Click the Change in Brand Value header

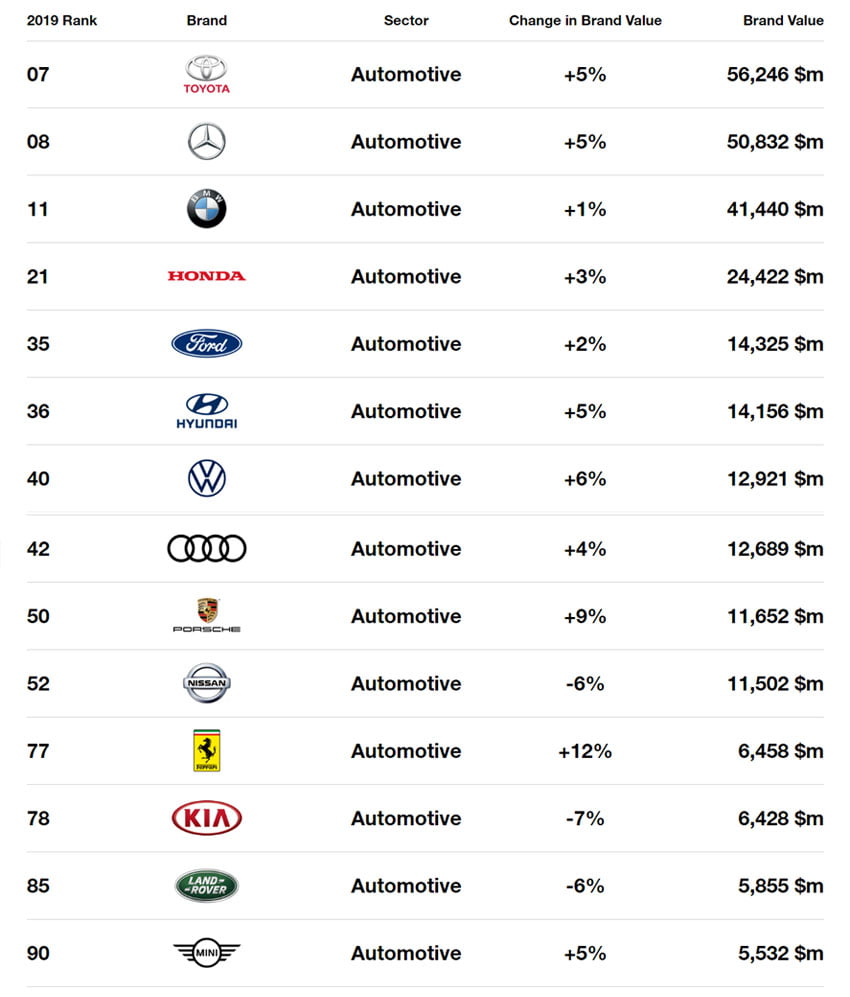coord(585,20)
